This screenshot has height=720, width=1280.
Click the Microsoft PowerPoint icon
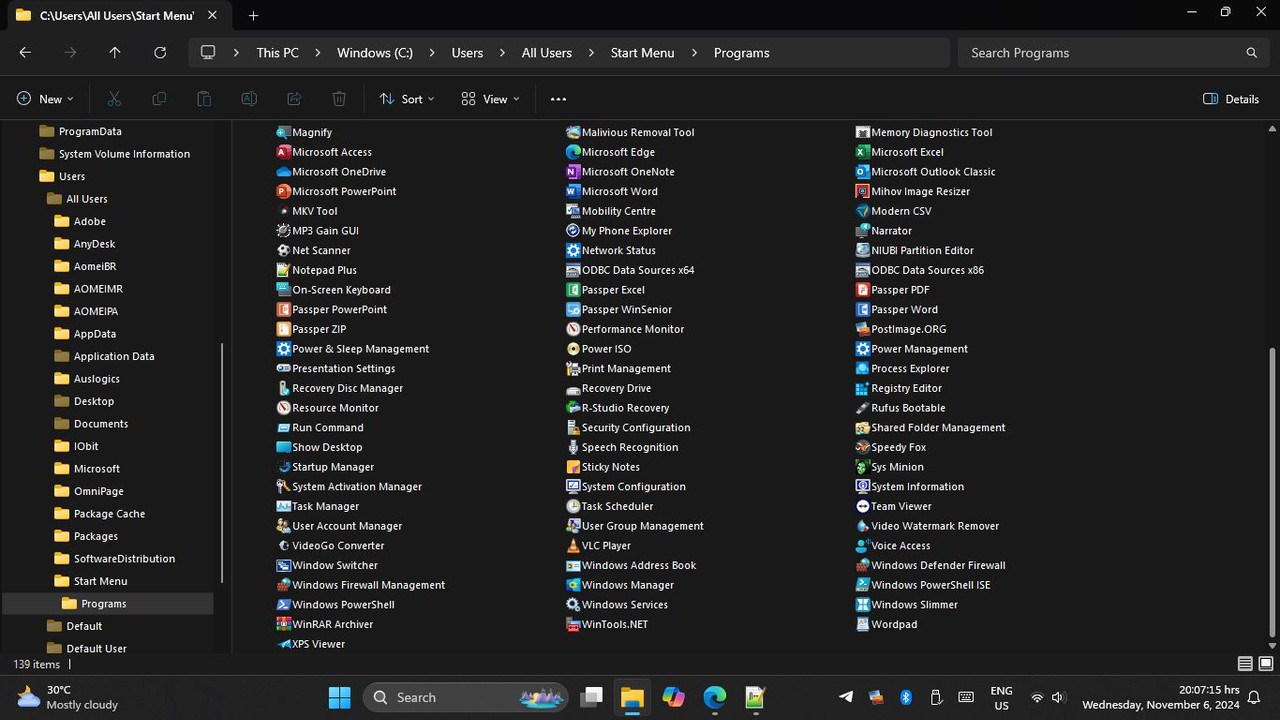tap(284, 191)
